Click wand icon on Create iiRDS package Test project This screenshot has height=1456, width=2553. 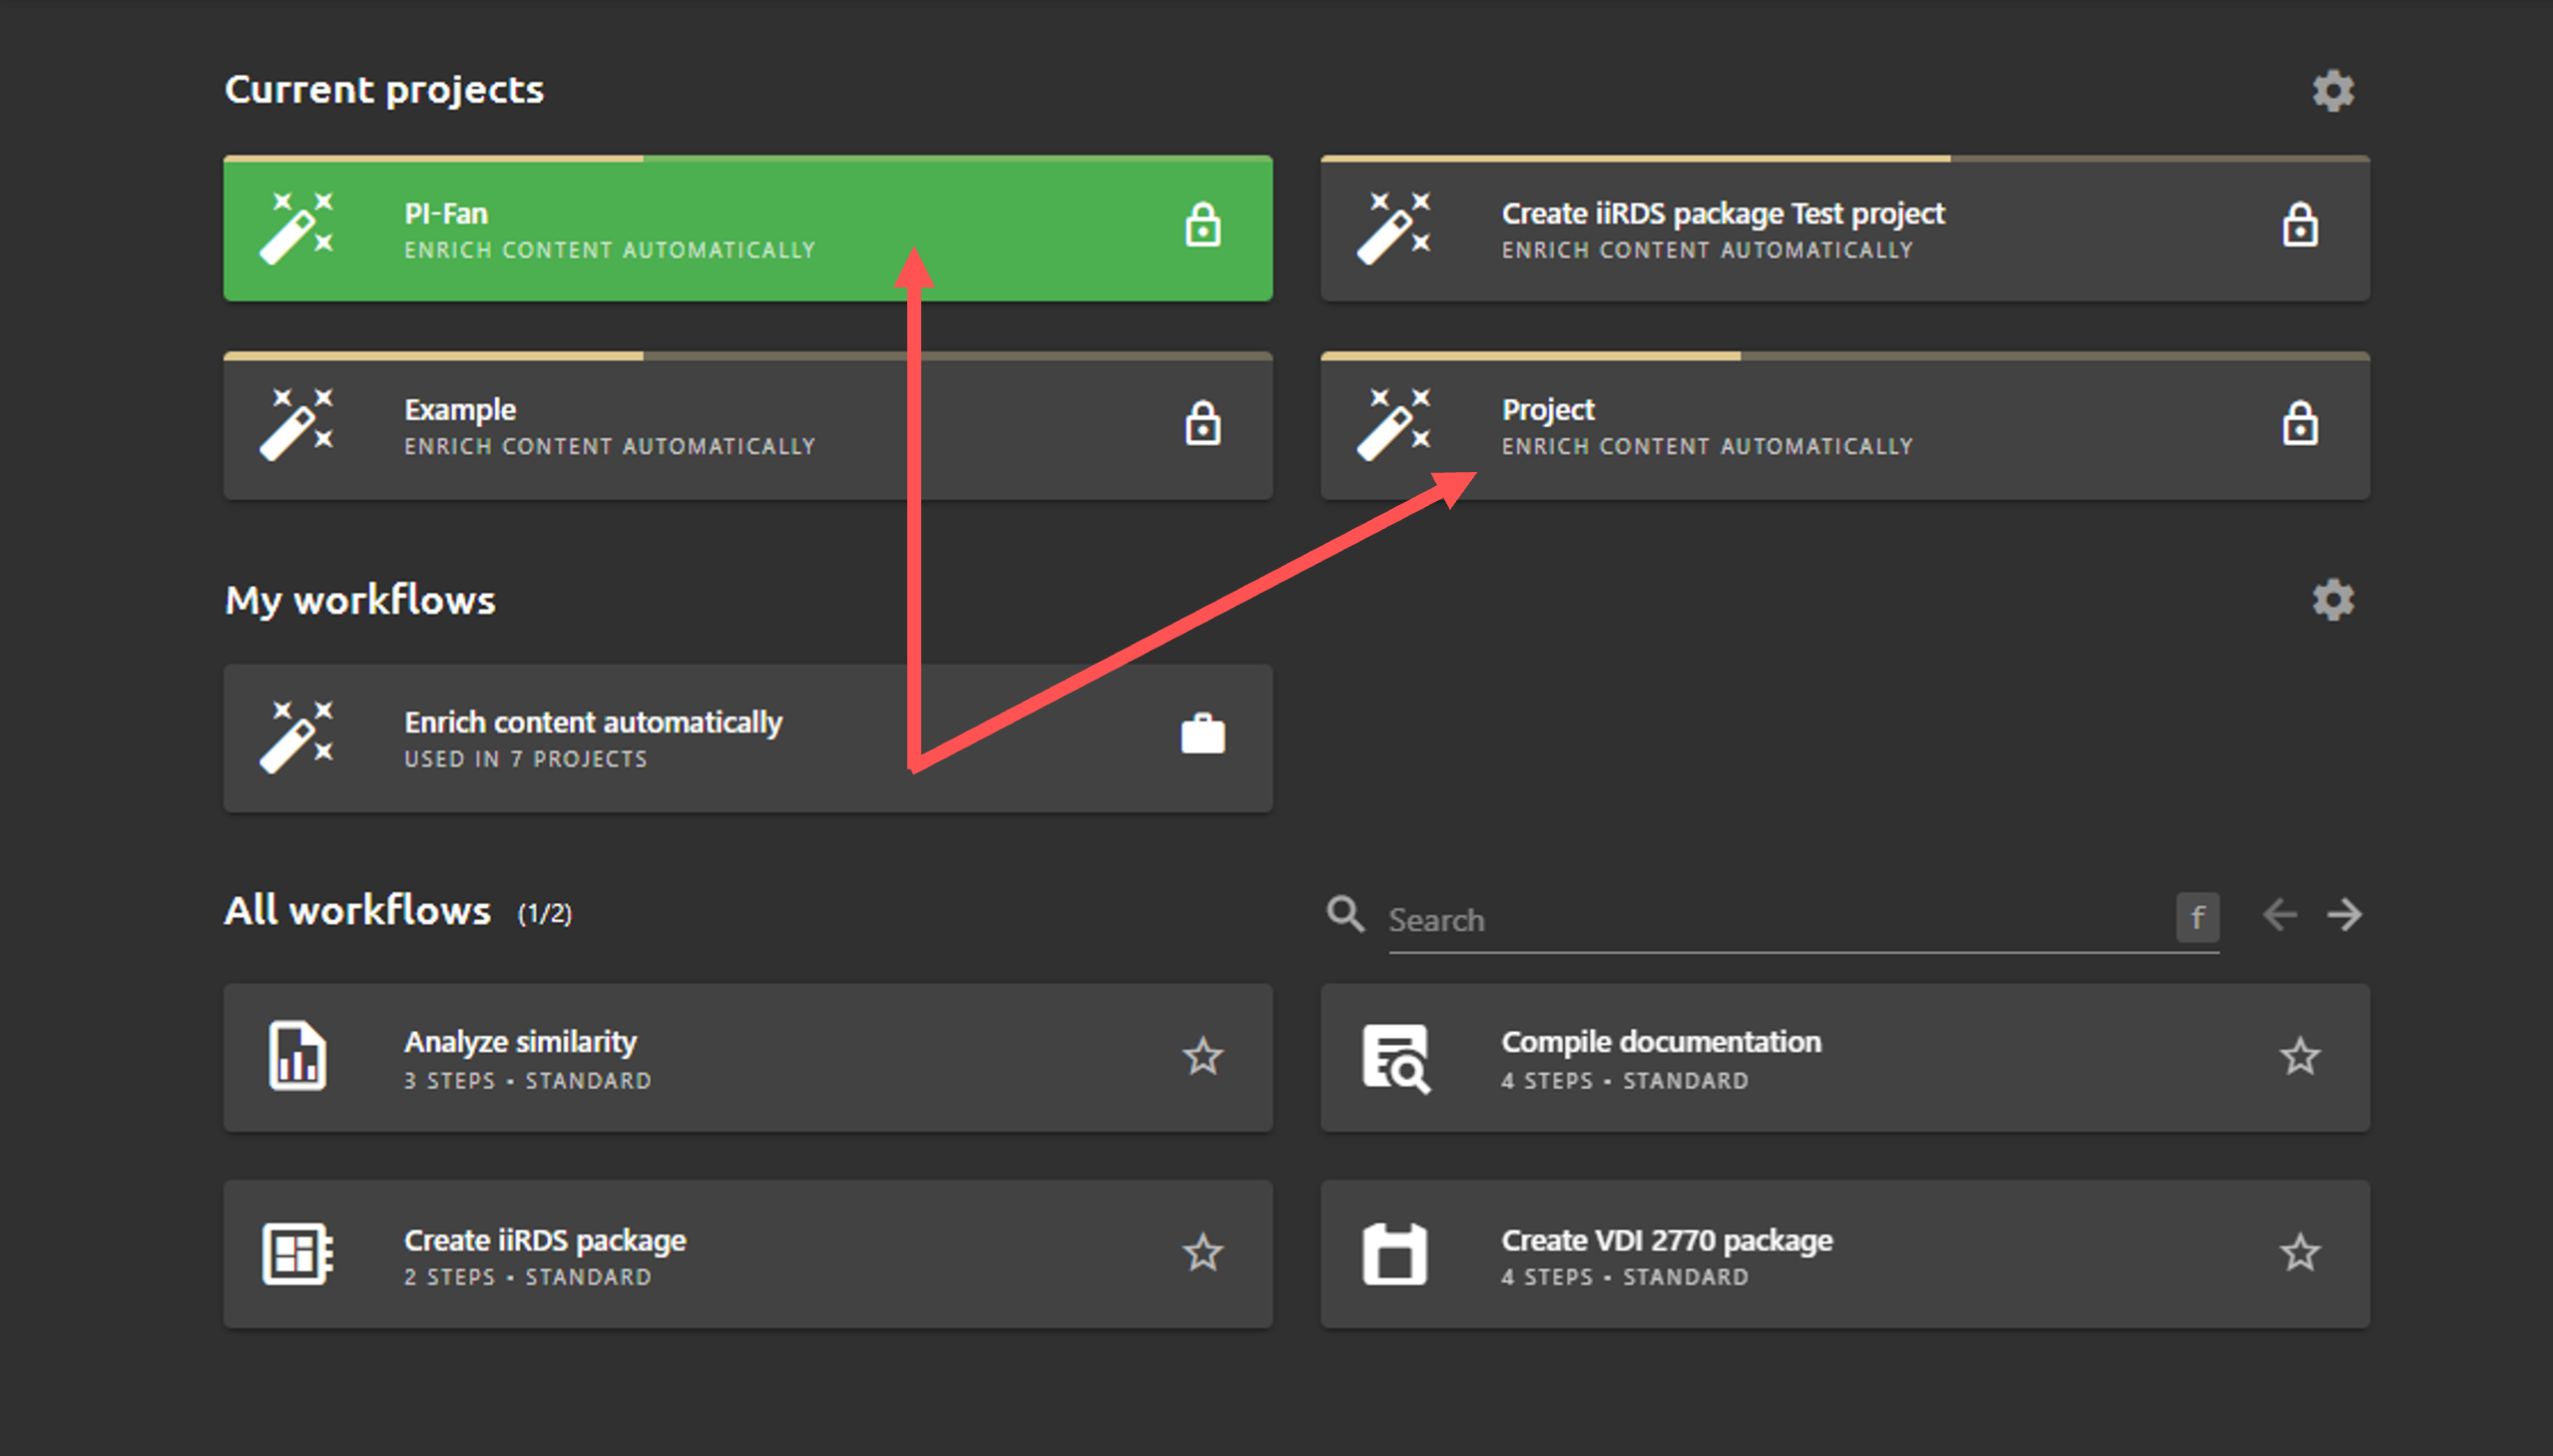(1393, 228)
